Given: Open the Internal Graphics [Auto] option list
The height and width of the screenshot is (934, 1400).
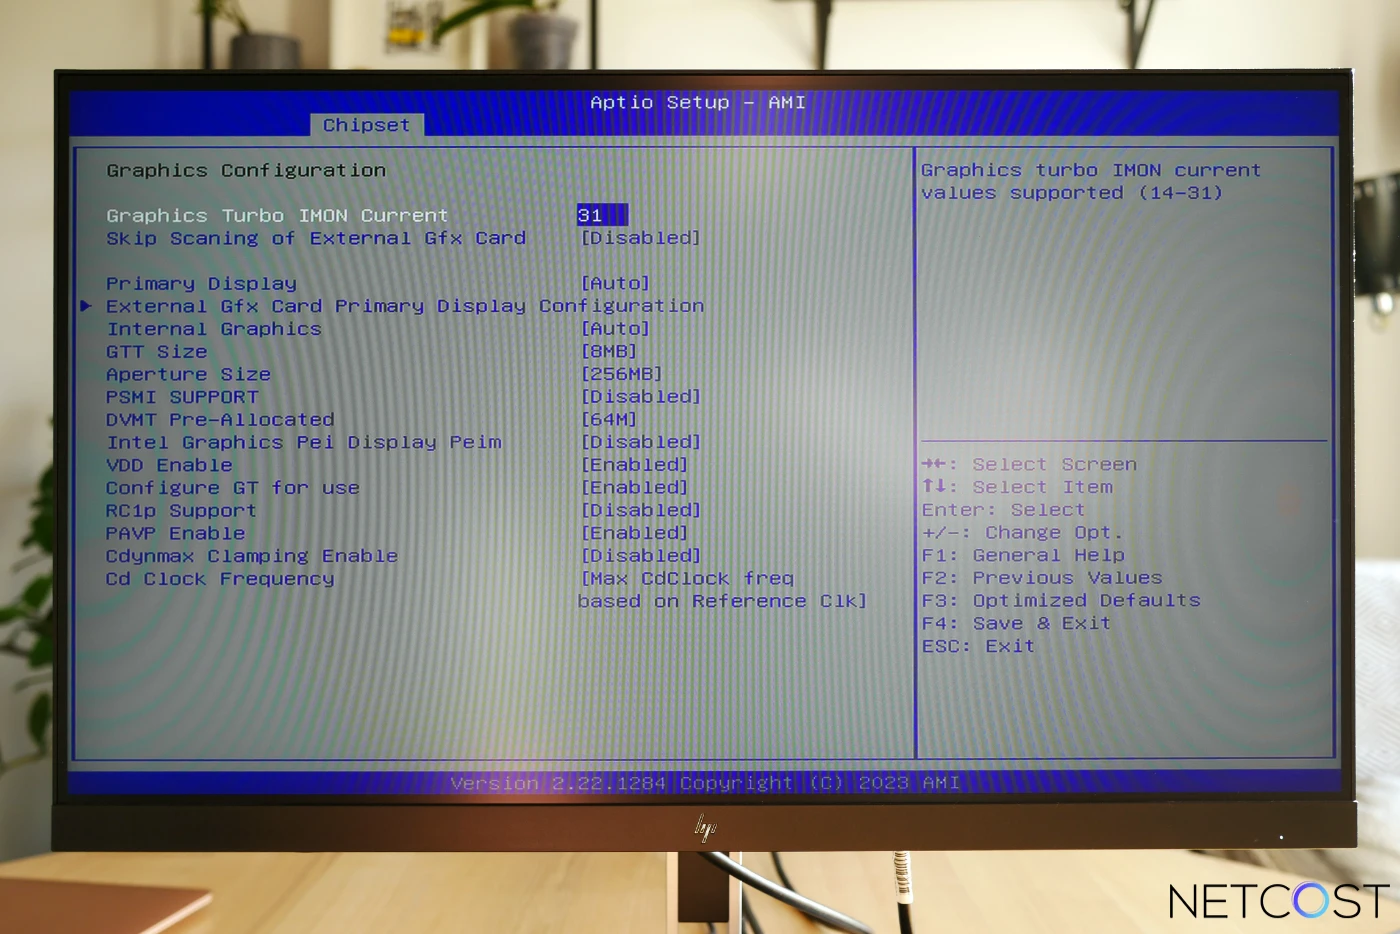Looking at the screenshot, I should pos(615,329).
